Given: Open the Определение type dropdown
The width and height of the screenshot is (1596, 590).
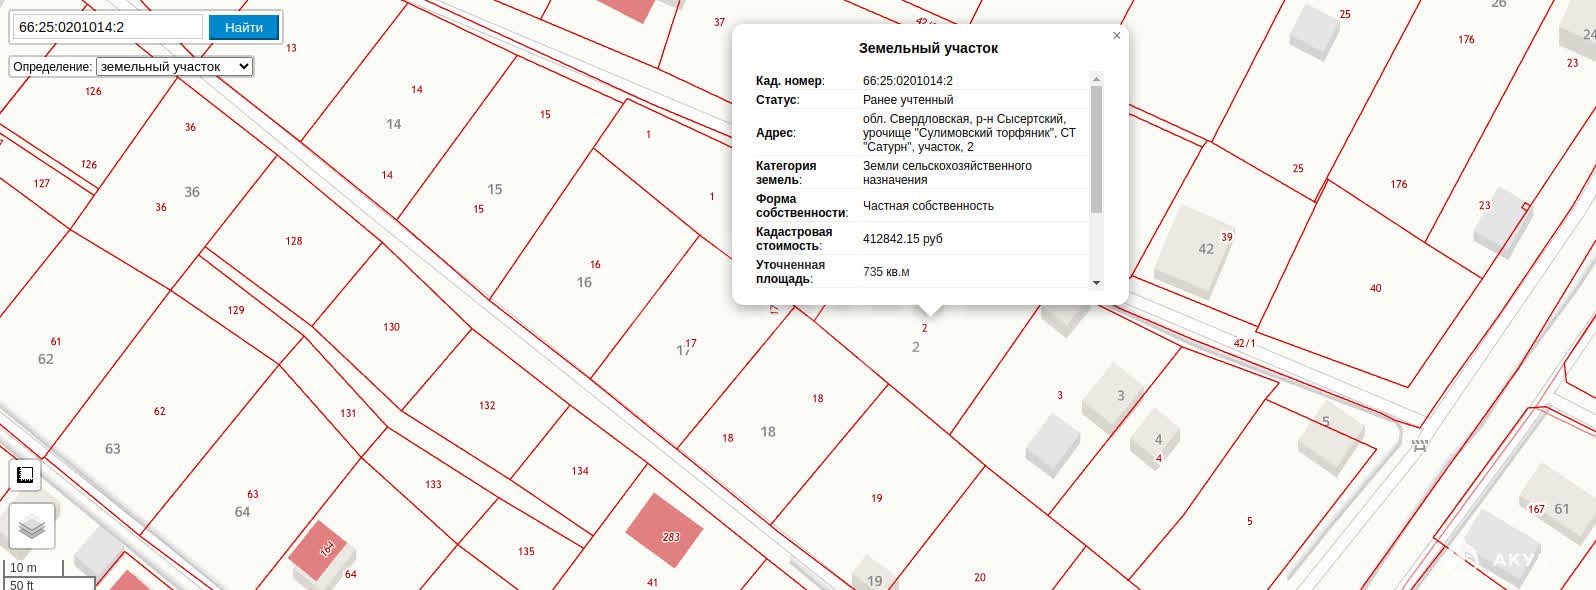Looking at the screenshot, I should click(174, 67).
